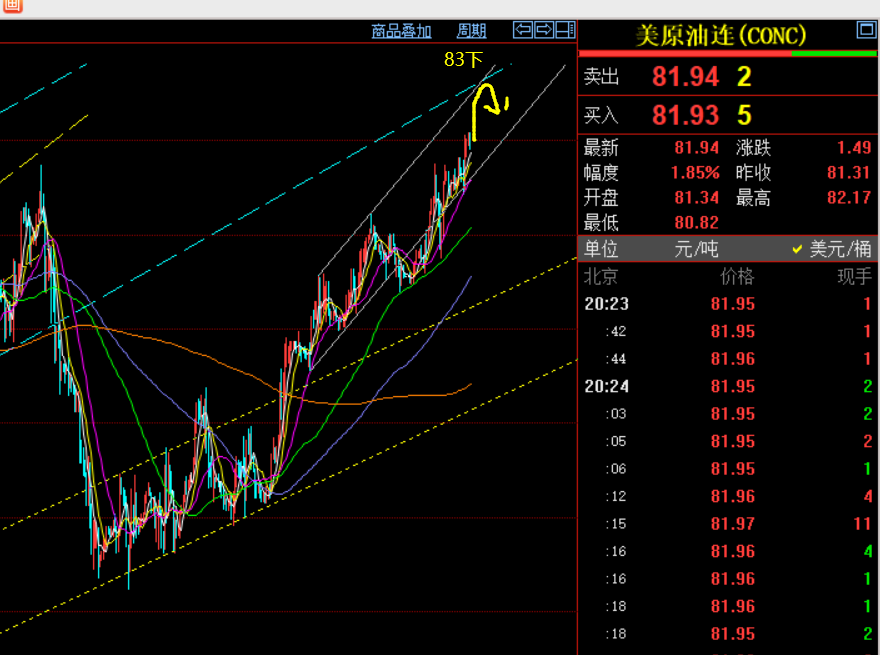Viewport: 880px width, 655px height.
Task: Select the :15 tick row at 81.97
Action: tap(728, 524)
